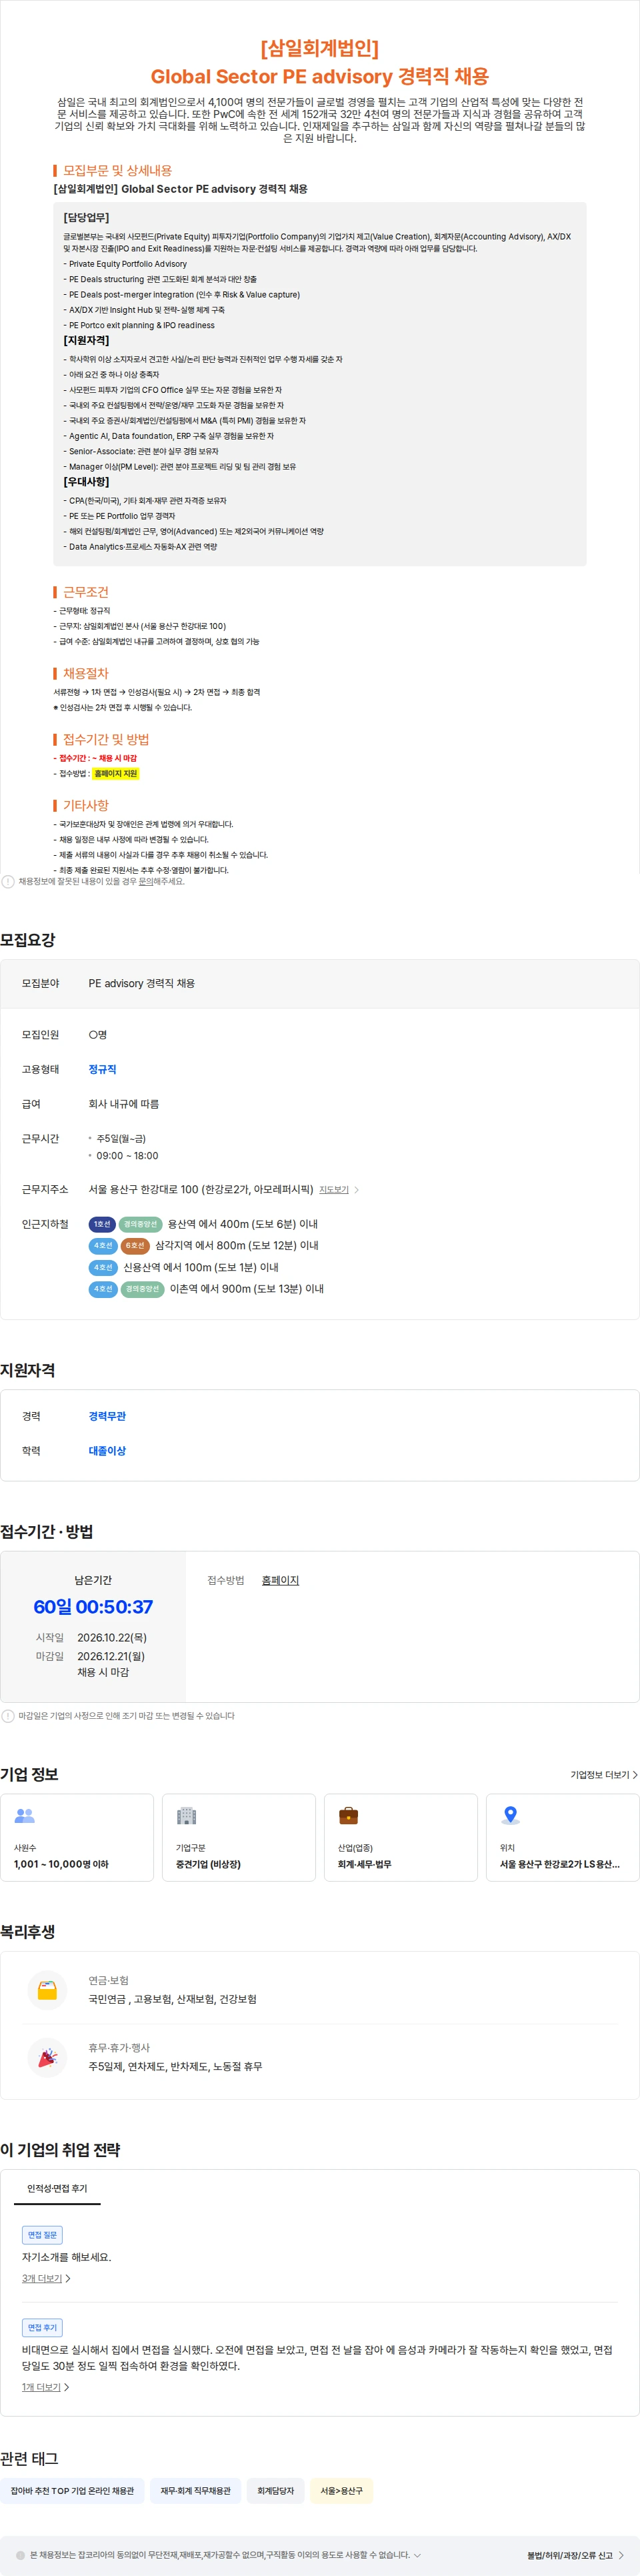Screen dimensions: 640x2576
Task: Click info icon beside 채용정보에 잘못된 내용
Action: pos(8,882)
